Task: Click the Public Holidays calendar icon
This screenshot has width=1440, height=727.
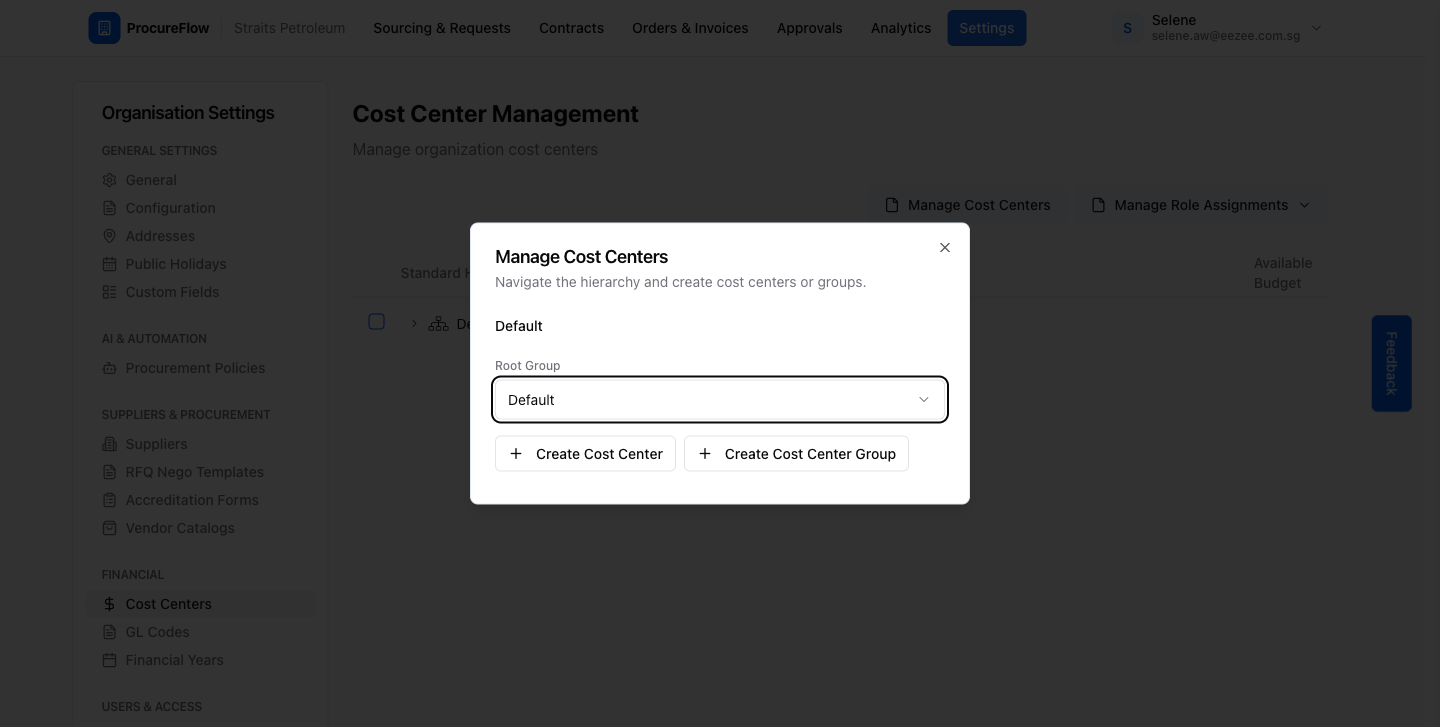Action: [110, 264]
